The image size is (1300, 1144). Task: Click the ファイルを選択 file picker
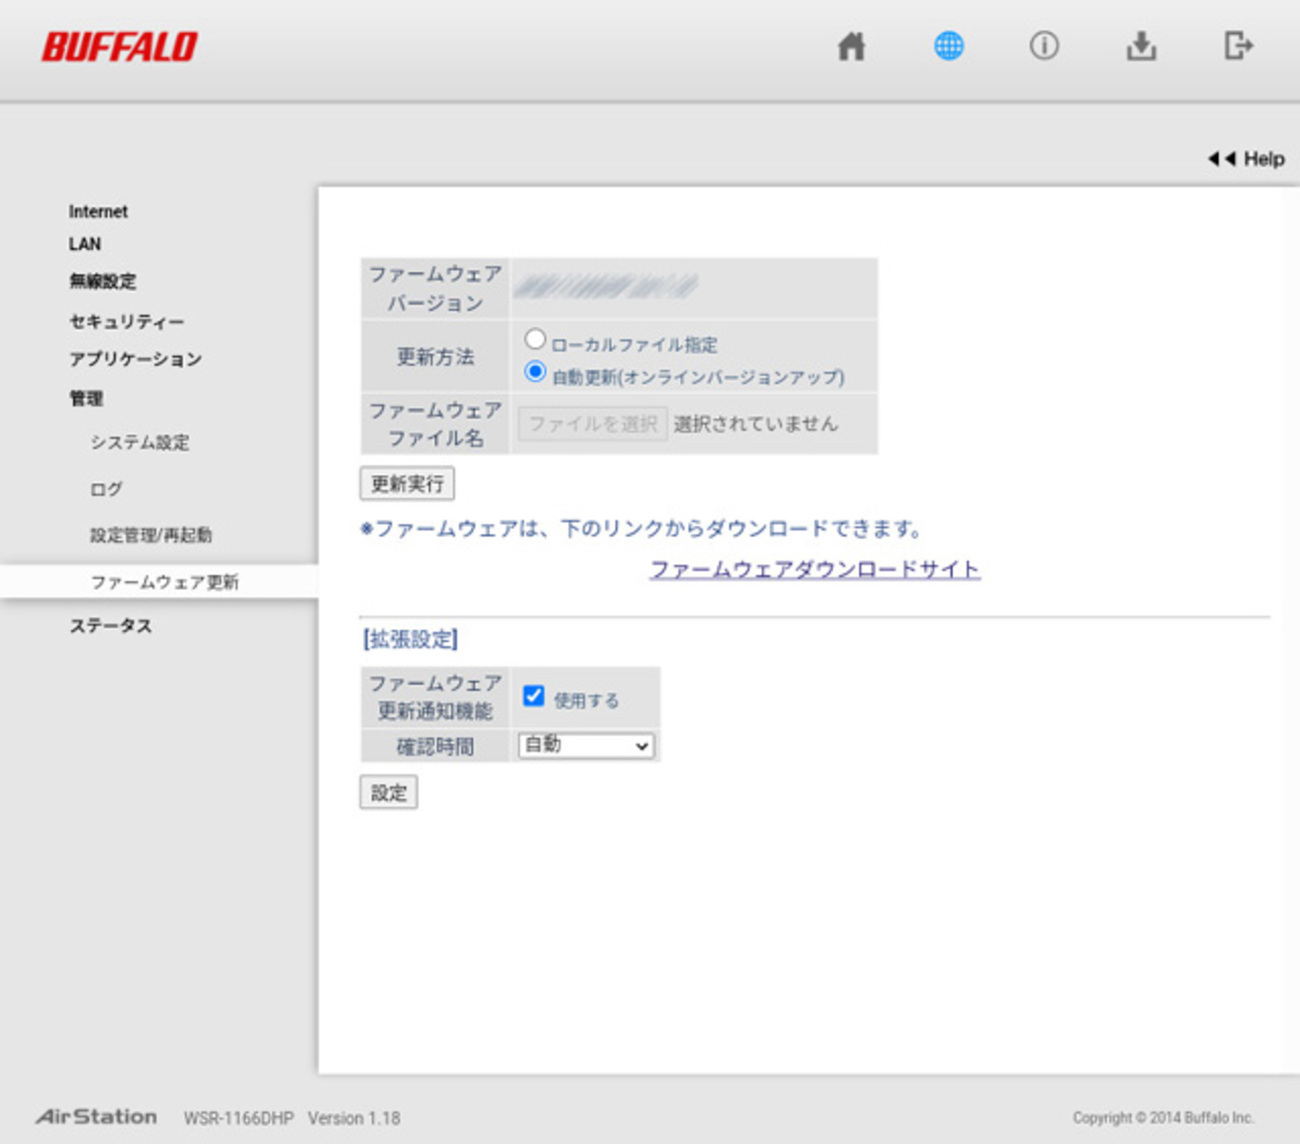click(x=591, y=422)
